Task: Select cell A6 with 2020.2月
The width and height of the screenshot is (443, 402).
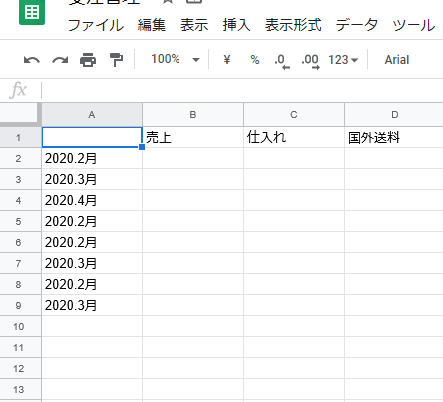Action: [x=92, y=242]
